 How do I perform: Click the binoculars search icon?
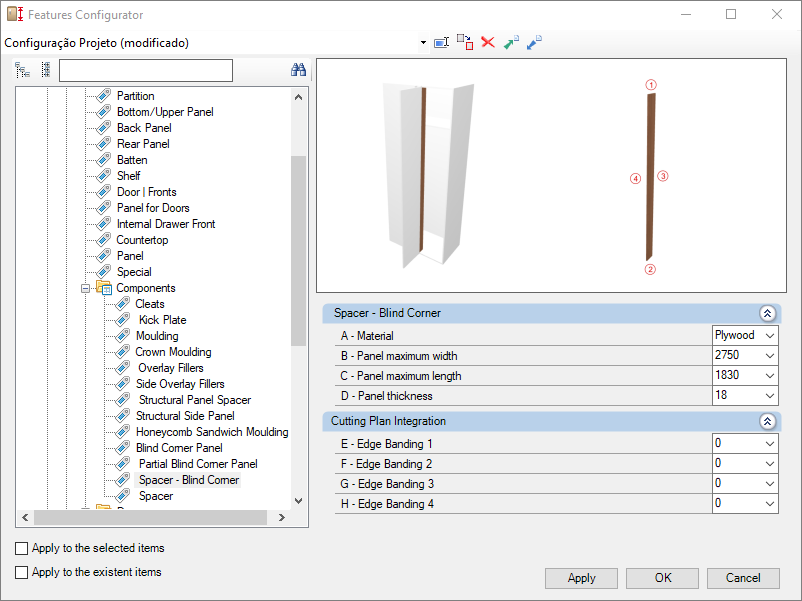coord(298,70)
